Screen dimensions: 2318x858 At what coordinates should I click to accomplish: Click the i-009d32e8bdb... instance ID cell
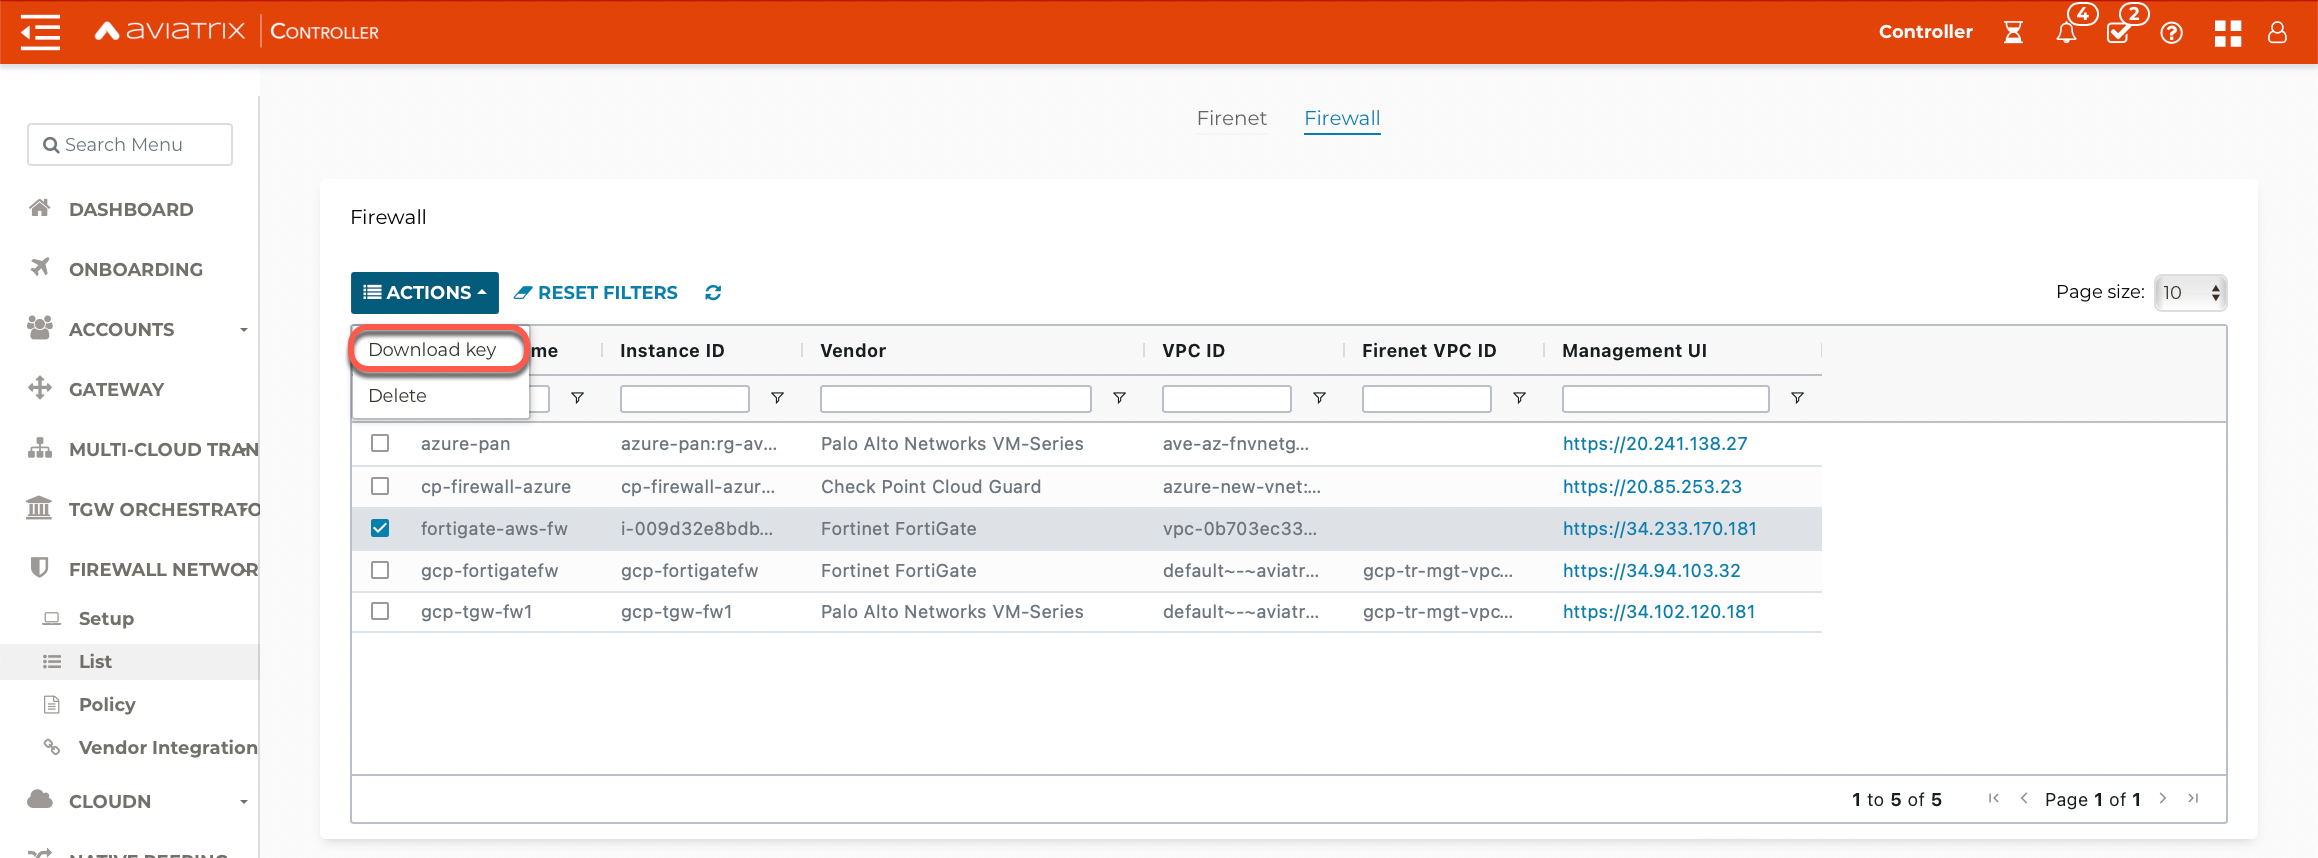pos(697,529)
